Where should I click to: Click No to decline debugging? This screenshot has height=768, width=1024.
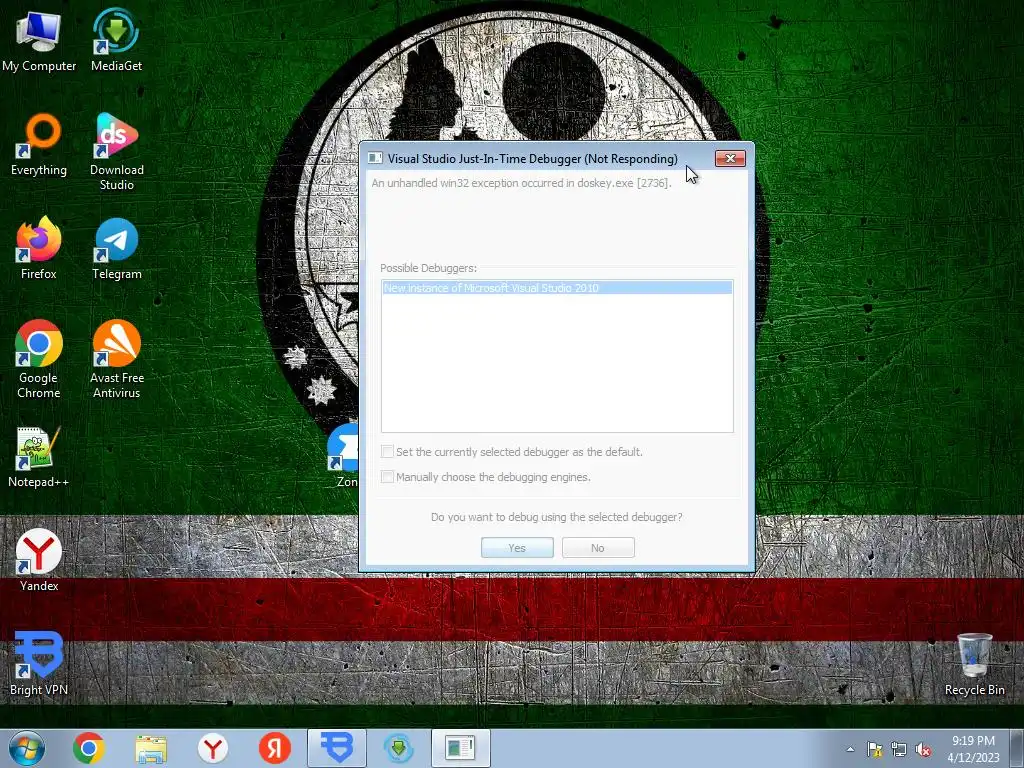pyautogui.click(x=598, y=548)
